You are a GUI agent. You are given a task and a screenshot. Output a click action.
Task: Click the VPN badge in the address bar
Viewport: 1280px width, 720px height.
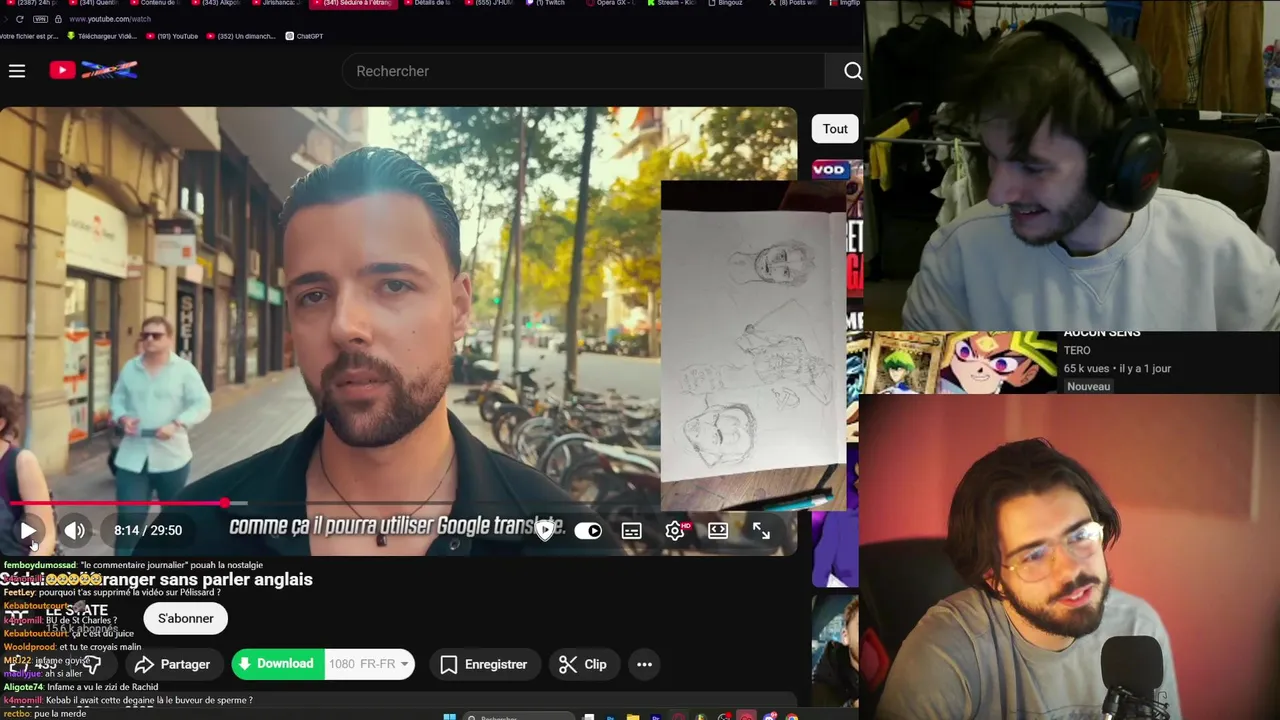[40, 19]
